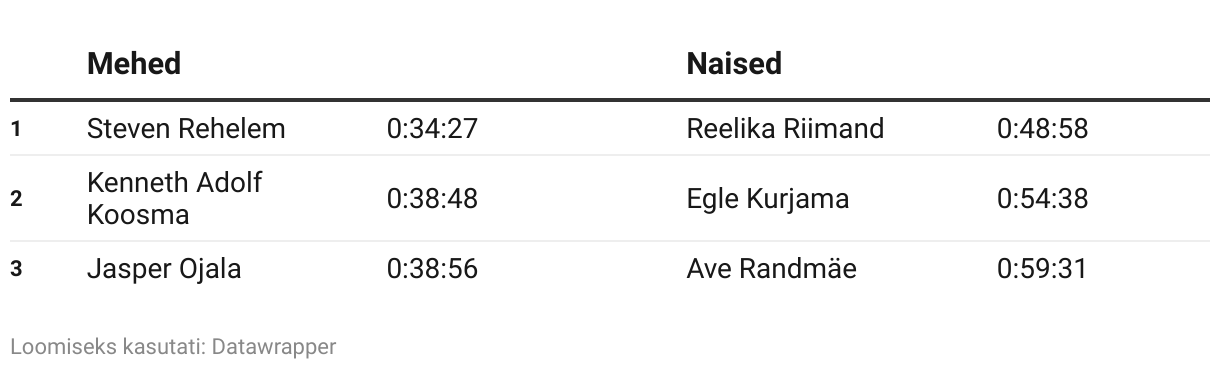Click the Naised column header
Screen dimensions: 1220x370
tap(734, 64)
